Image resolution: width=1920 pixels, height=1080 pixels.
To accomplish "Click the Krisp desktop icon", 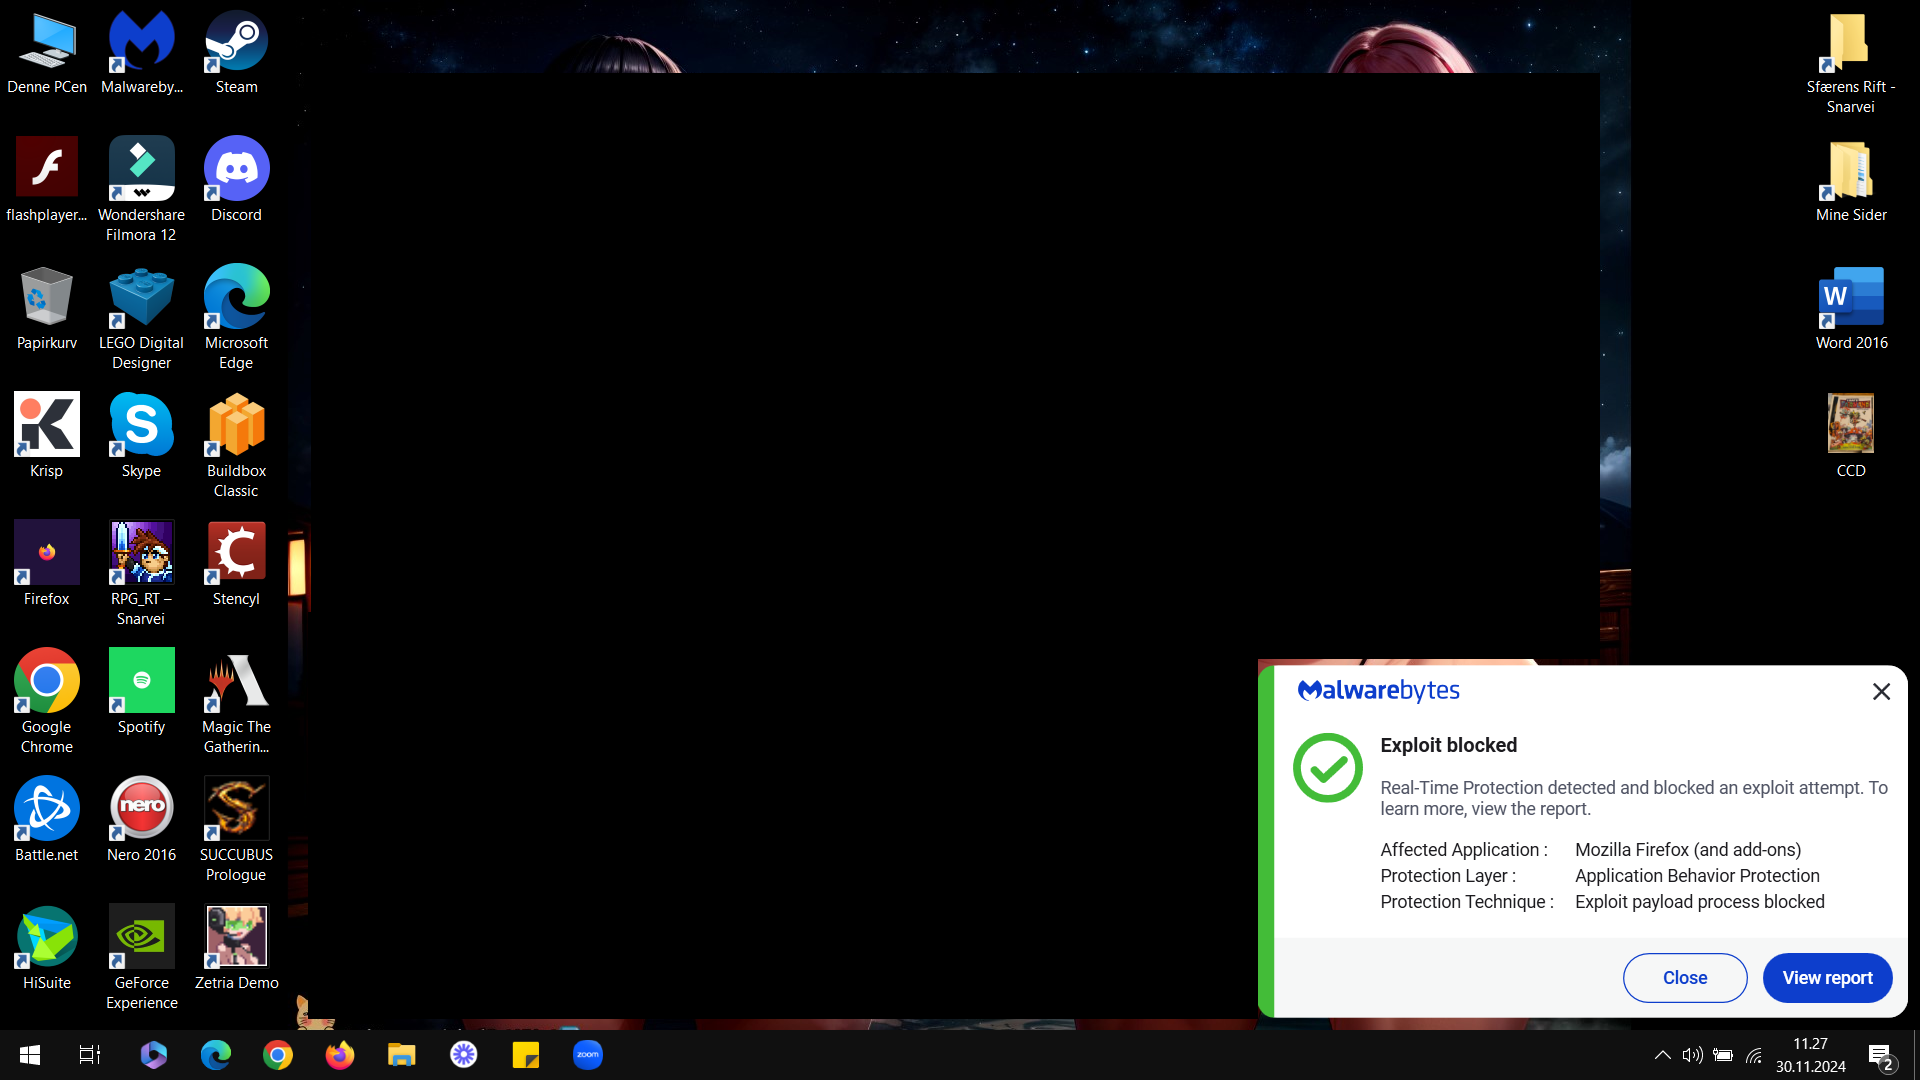I will (46, 436).
